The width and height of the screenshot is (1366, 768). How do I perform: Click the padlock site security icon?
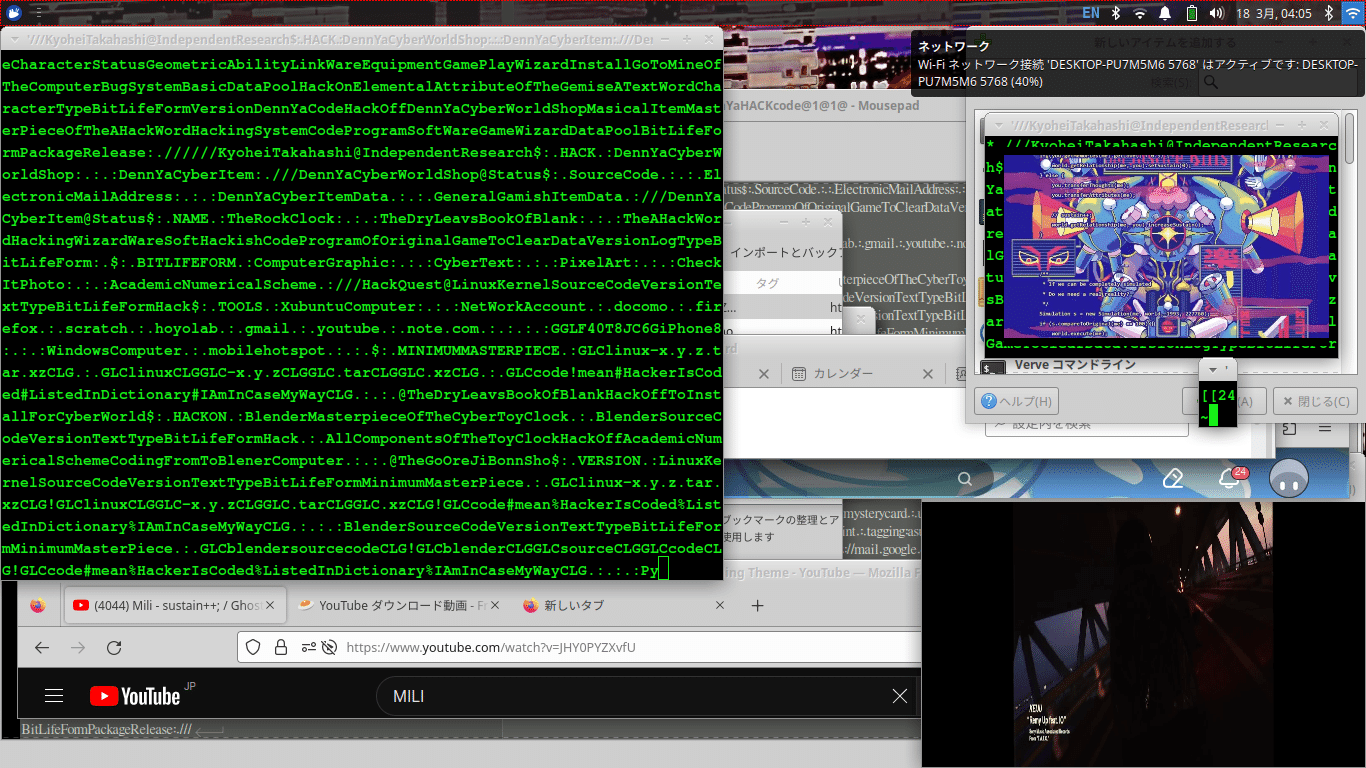281,647
